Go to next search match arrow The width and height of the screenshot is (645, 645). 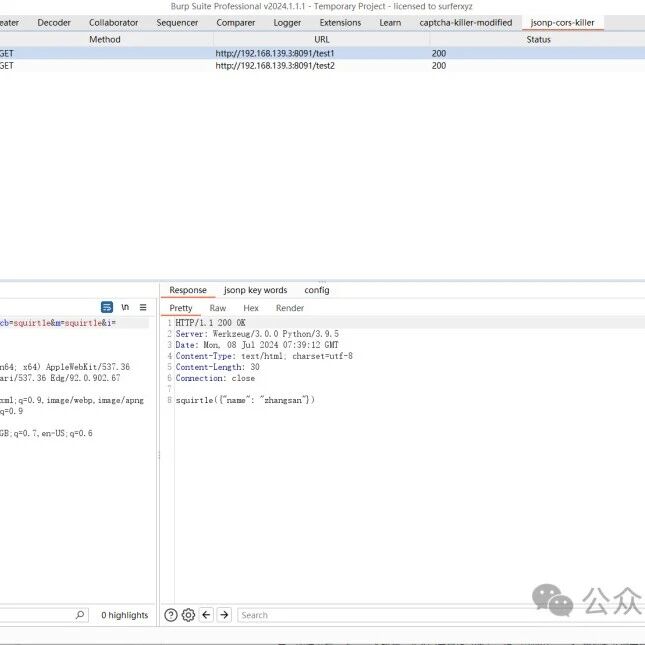tap(224, 615)
